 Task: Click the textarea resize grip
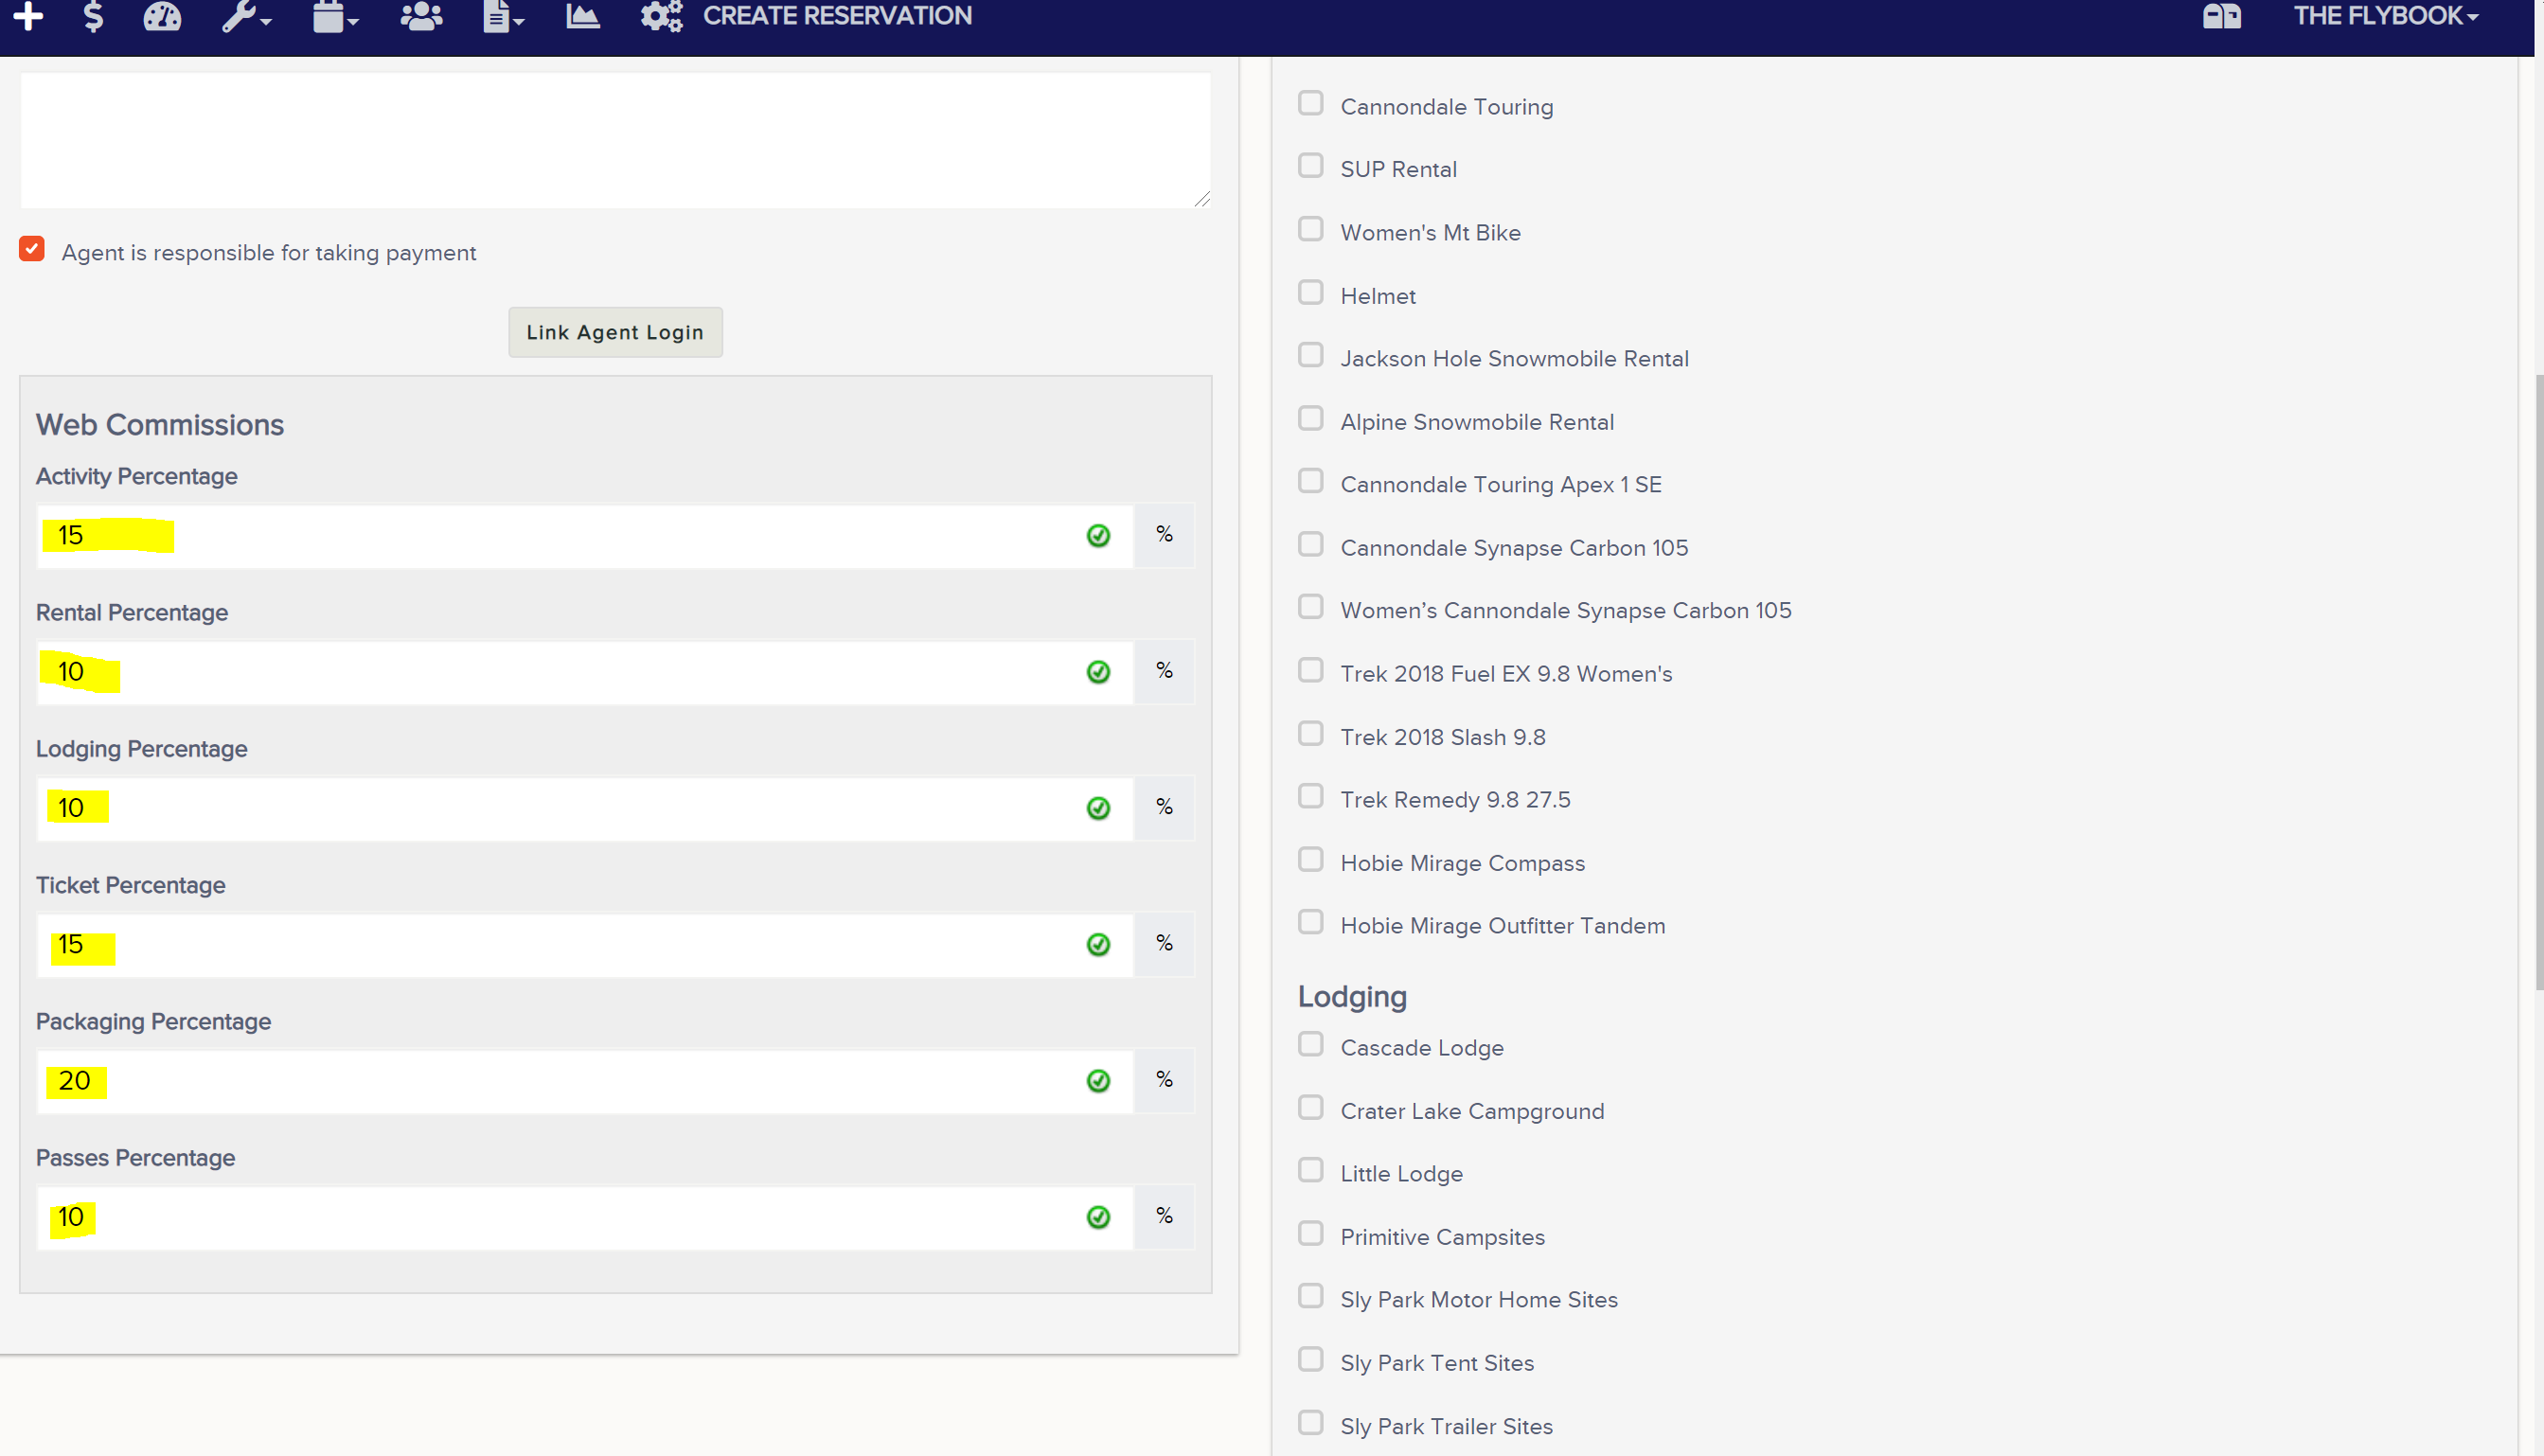point(1202,199)
